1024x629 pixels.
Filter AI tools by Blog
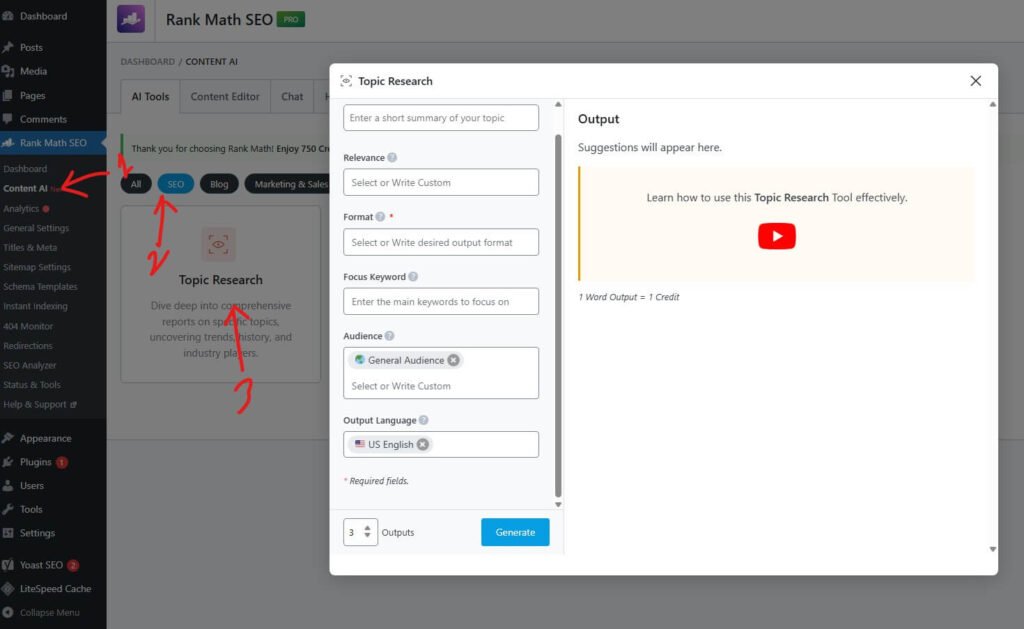(219, 184)
